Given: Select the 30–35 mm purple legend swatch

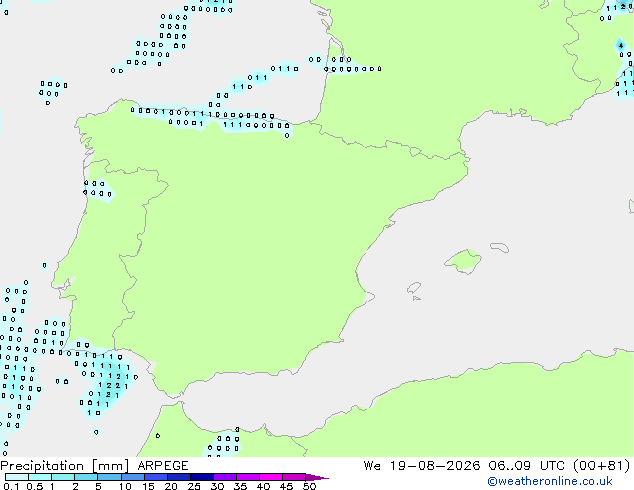Looking at the screenshot, I should [225, 477].
